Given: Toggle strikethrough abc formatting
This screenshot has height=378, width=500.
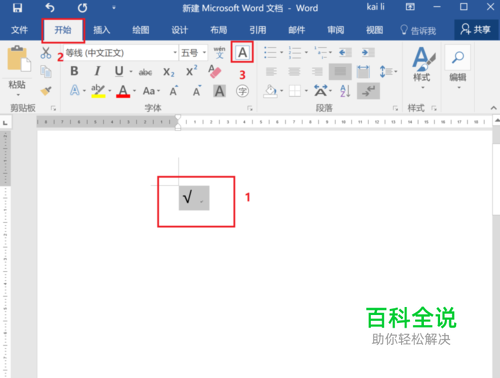Looking at the screenshot, I should [x=145, y=72].
